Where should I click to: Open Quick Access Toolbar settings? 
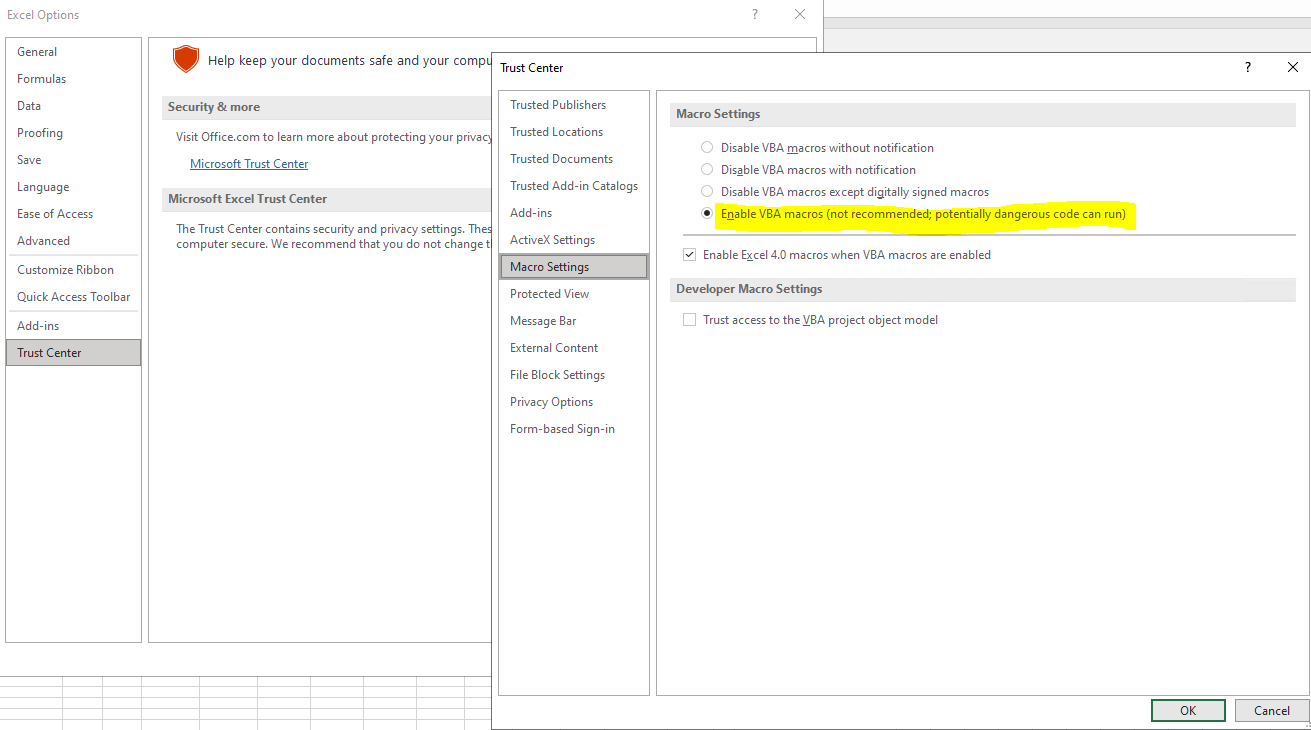pos(73,297)
